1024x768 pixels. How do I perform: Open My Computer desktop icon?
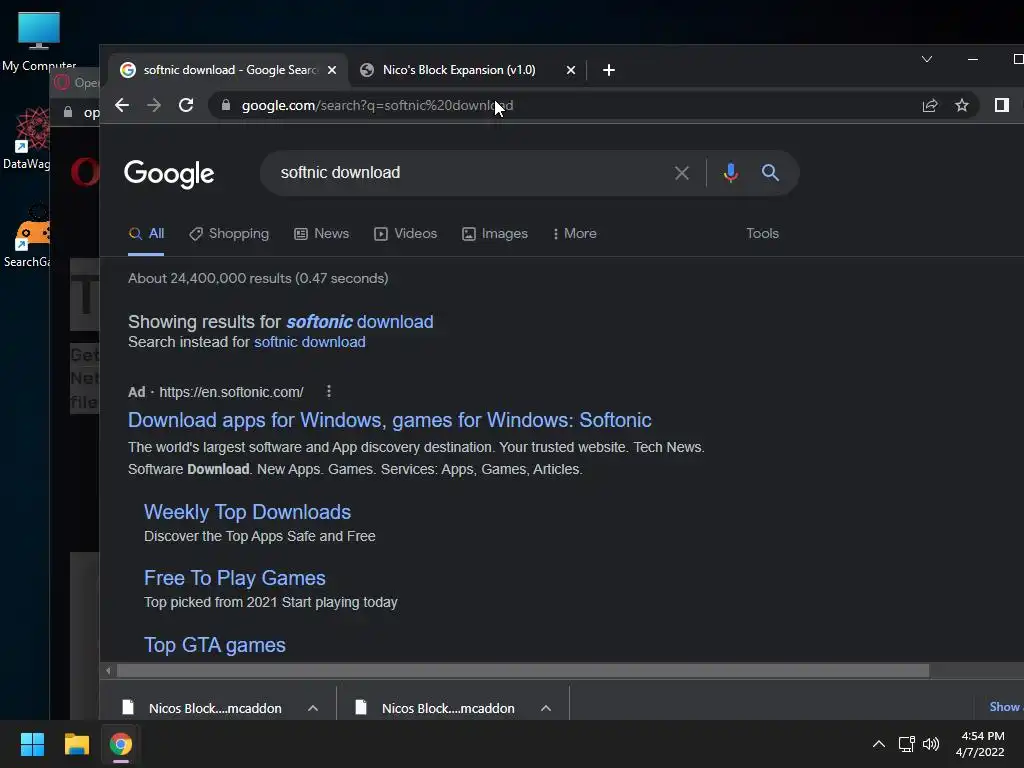(39, 41)
